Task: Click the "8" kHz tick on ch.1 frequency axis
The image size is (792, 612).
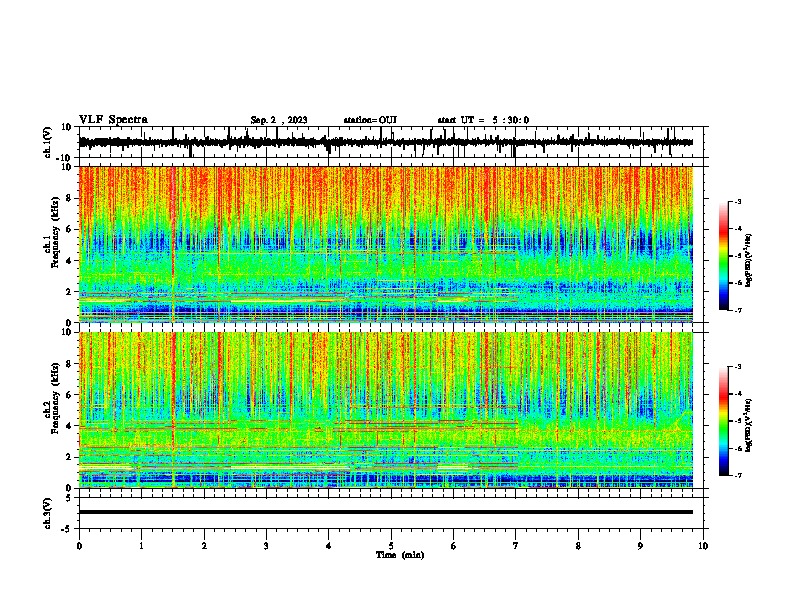Action: click(x=70, y=198)
